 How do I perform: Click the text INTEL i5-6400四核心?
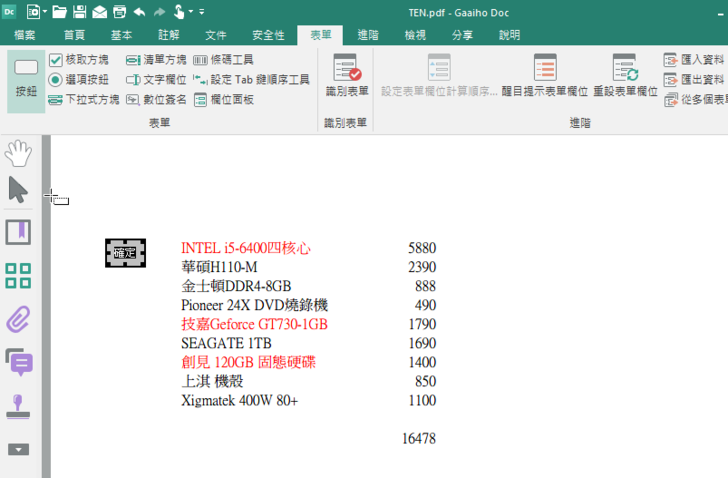[246, 248]
